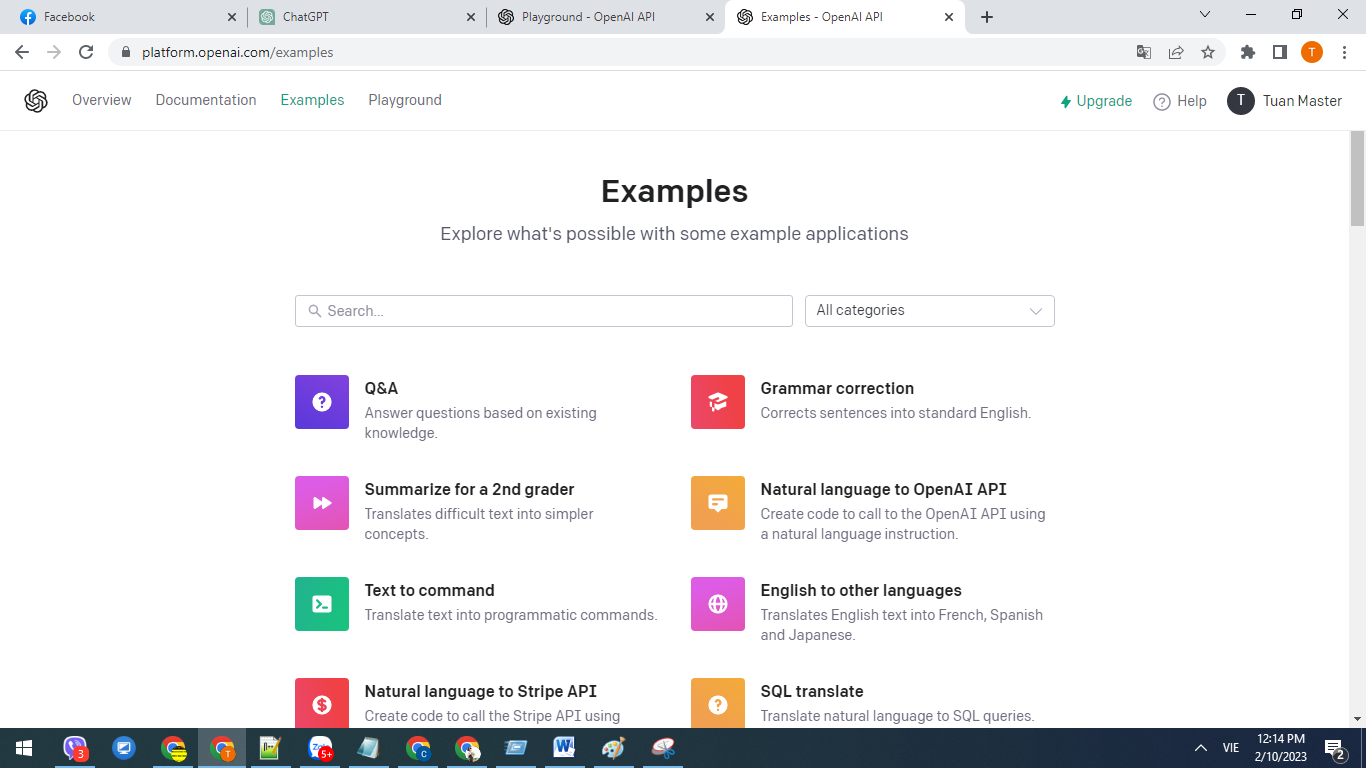Close the Facebook tab
The image size is (1366, 768).
[232, 17]
